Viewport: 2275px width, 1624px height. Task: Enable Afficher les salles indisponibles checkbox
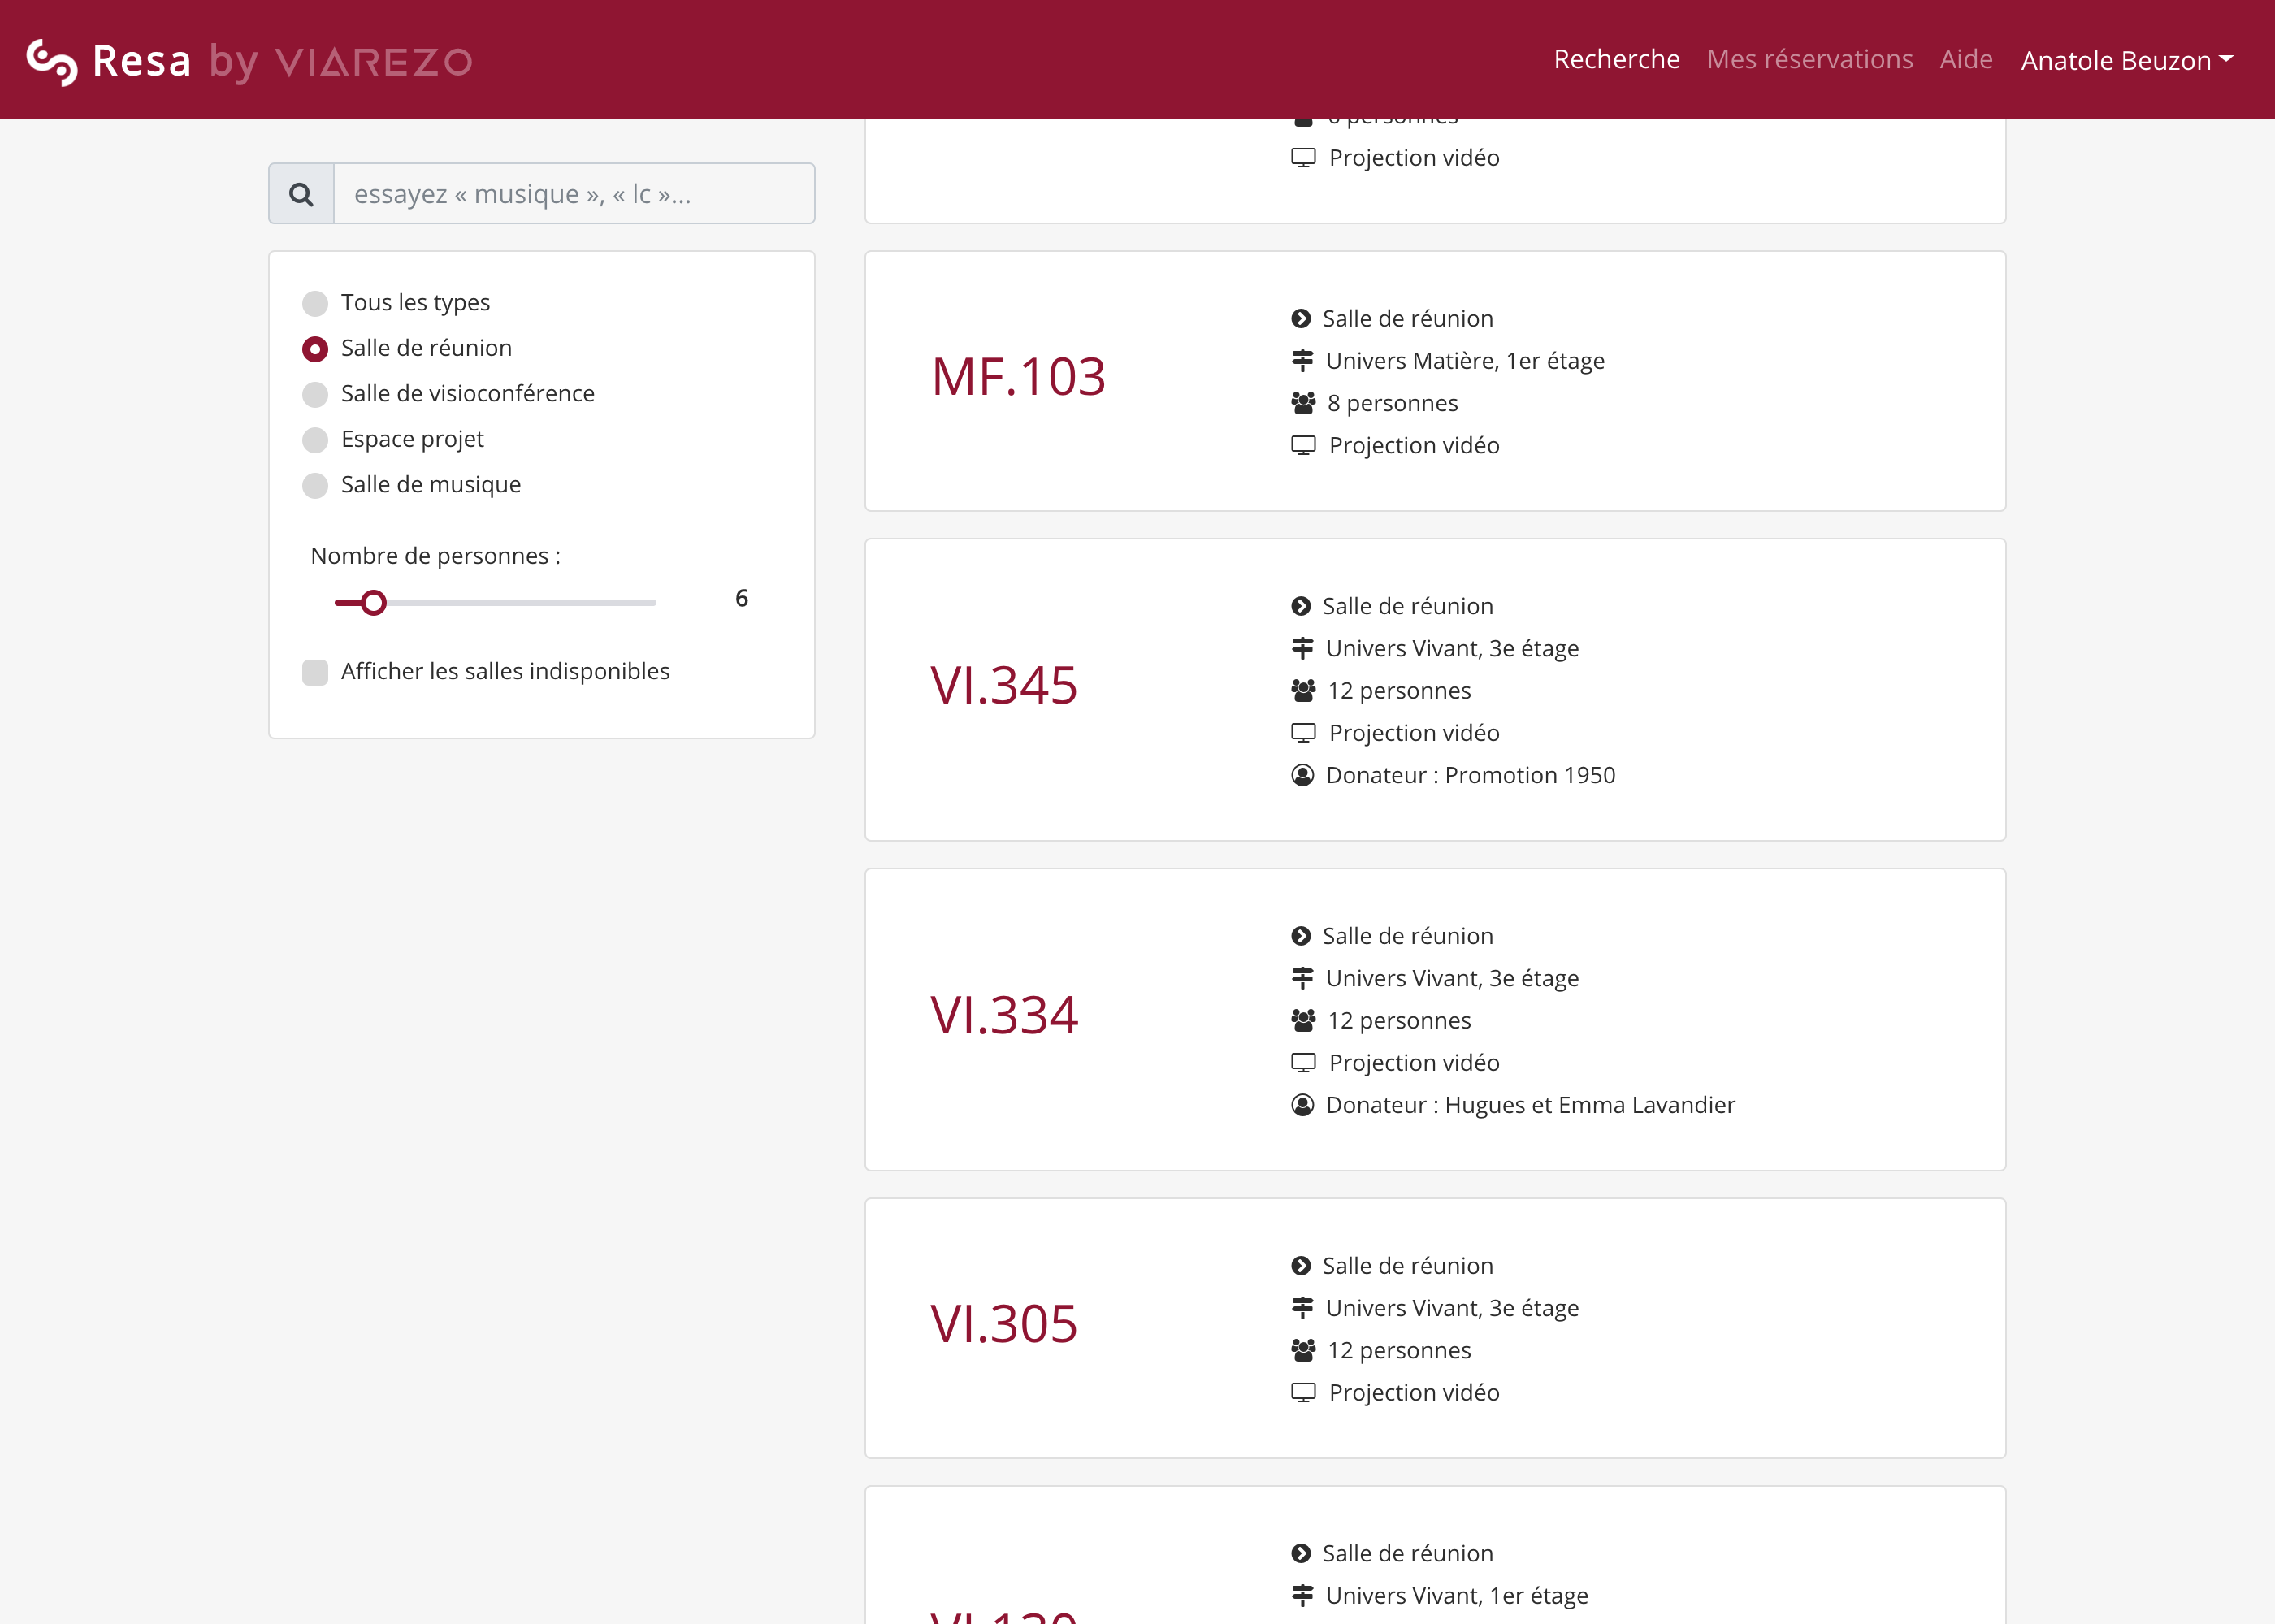click(315, 672)
